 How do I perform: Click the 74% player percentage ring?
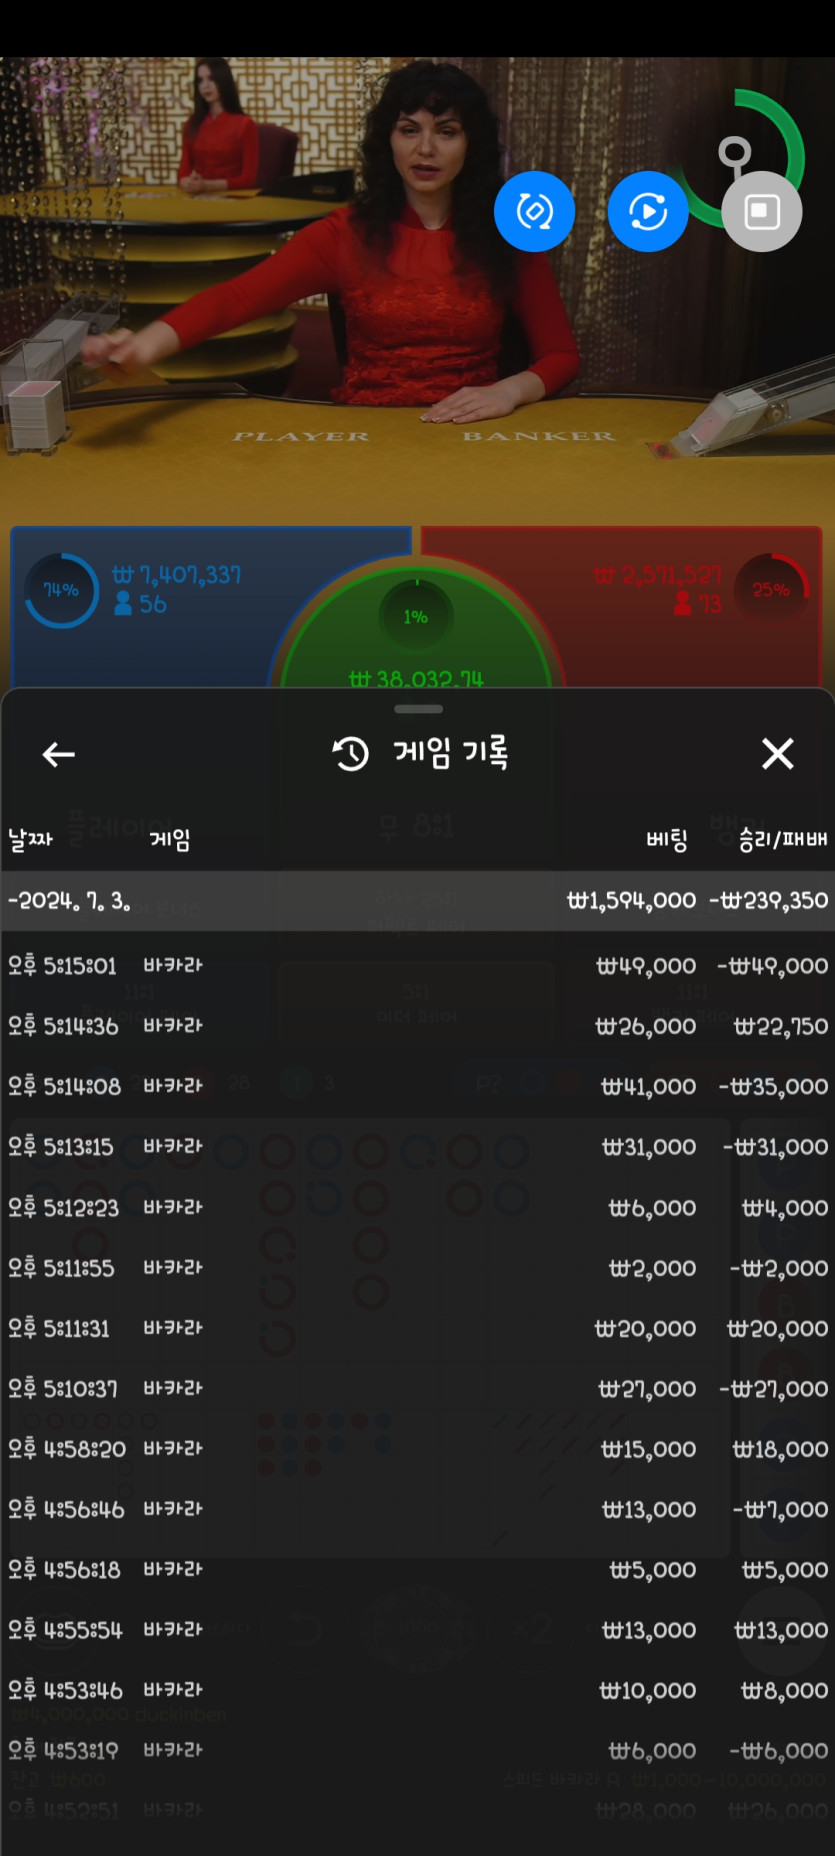(x=61, y=590)
